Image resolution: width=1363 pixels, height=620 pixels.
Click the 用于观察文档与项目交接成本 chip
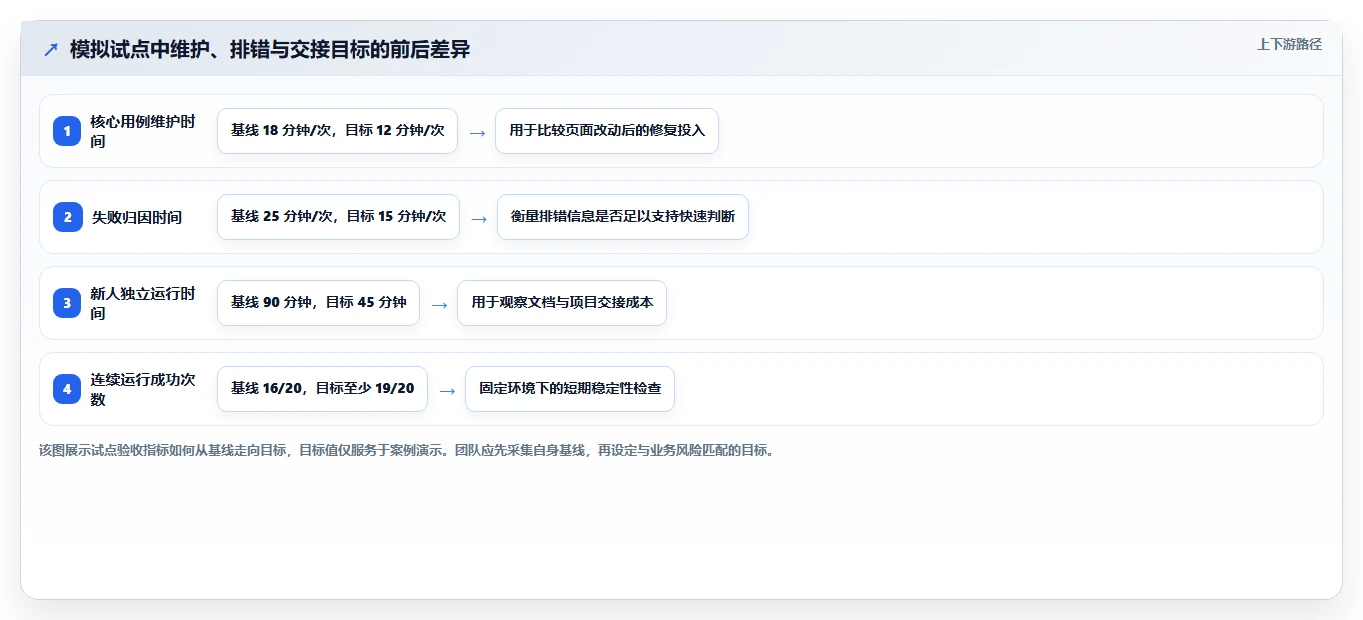(x=562, y=303)
